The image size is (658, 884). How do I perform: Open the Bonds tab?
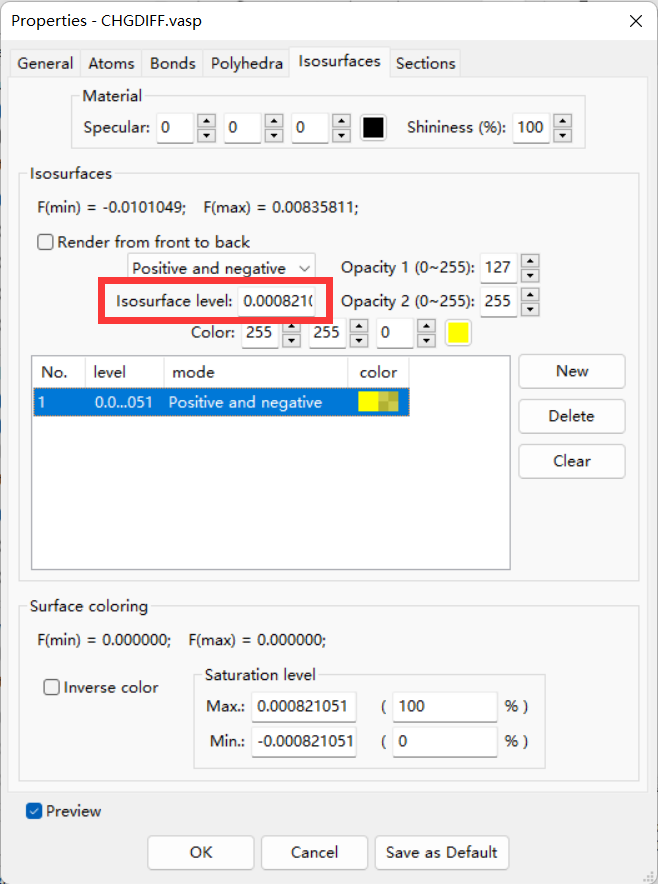click(173, 63)
